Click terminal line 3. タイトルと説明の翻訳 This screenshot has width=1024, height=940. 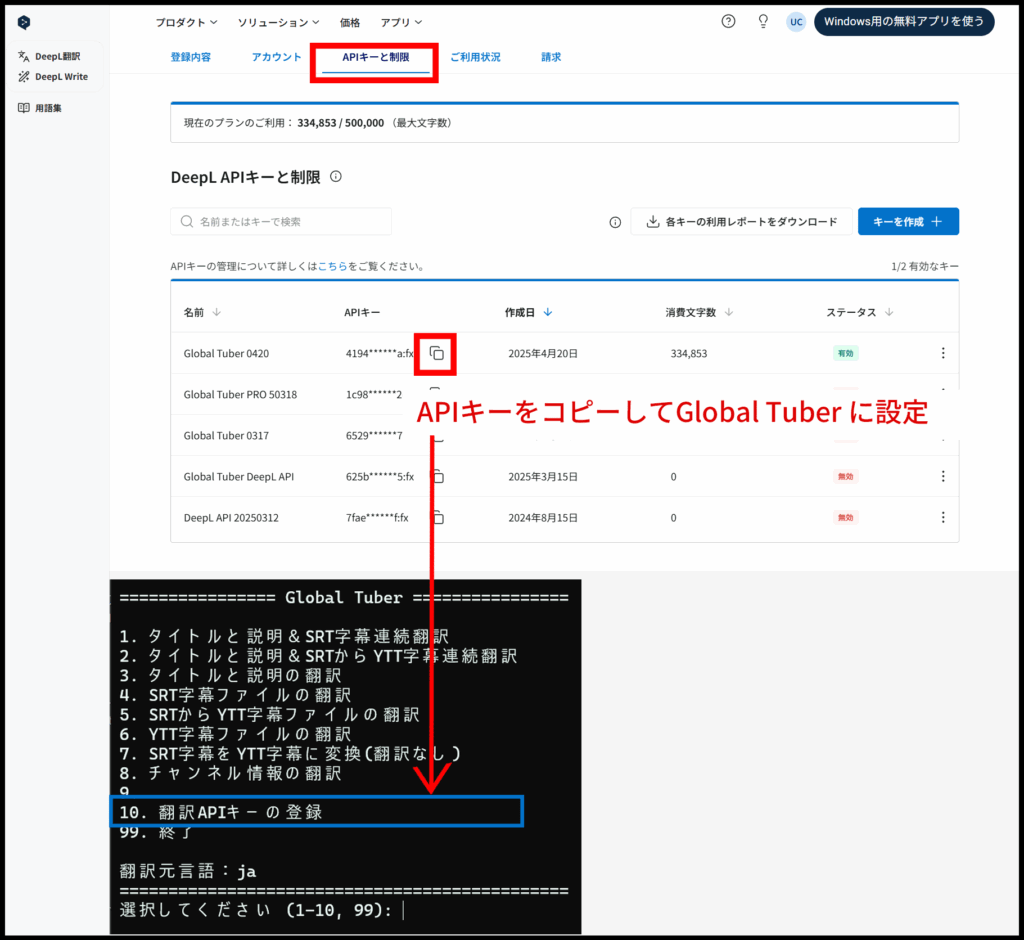tap(230, 675)
